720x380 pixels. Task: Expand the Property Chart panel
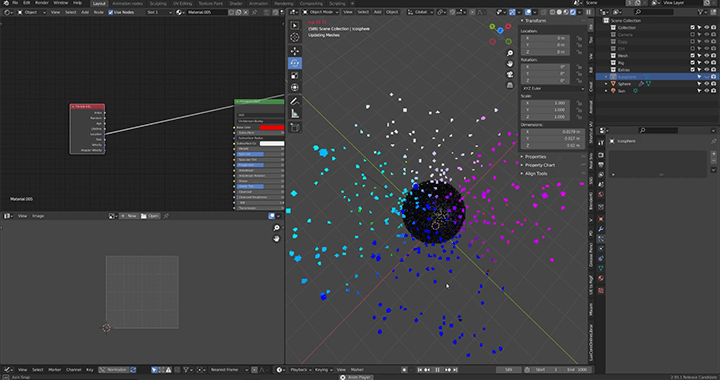(x=540, y=165)
